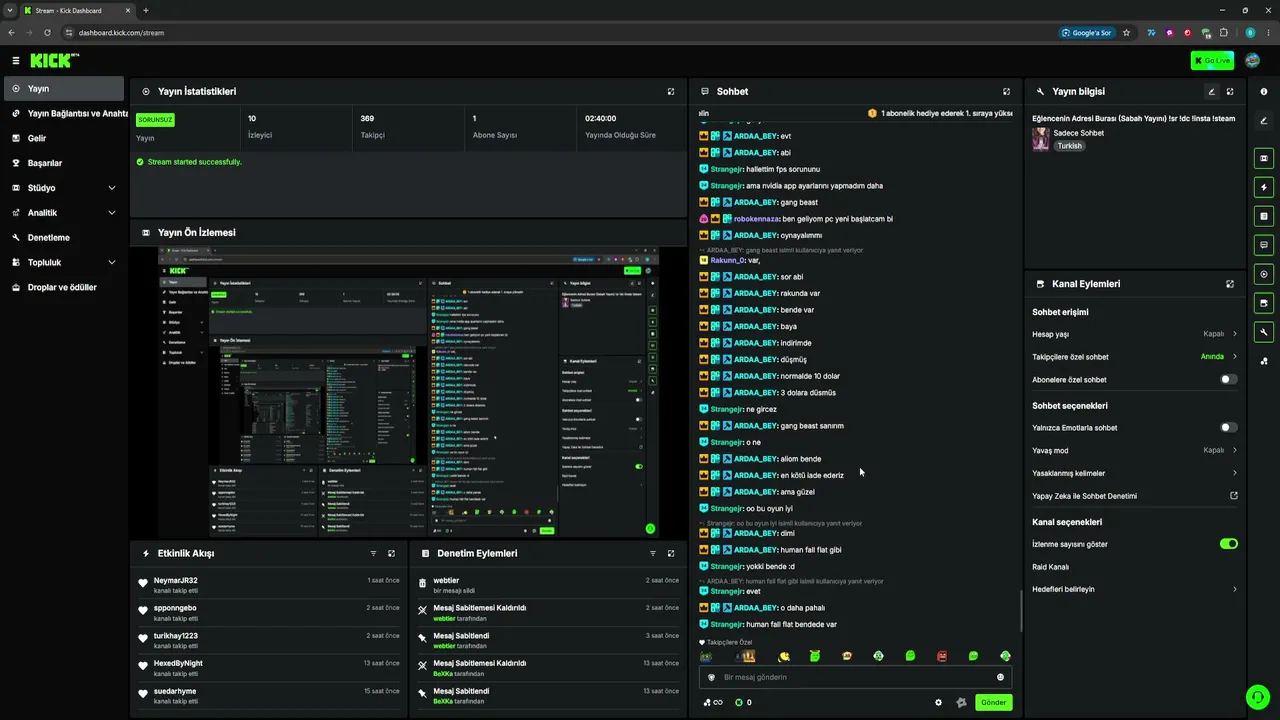
Task: Expand the Stüdyo sidebar section
Action: point(65,188)
